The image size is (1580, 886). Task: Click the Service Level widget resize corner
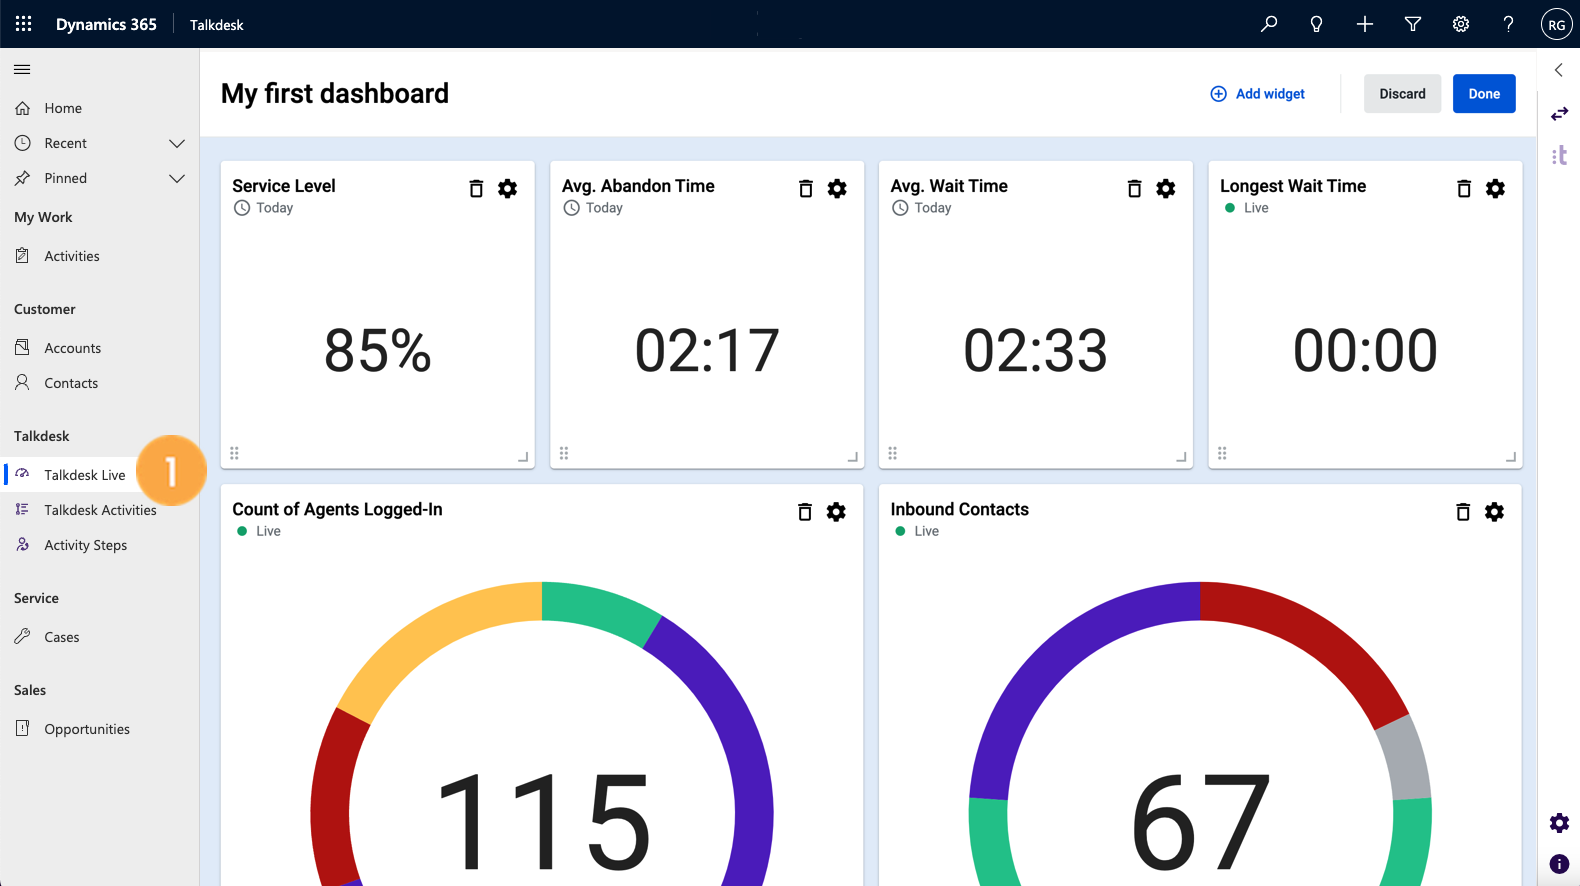click(523, 457)
